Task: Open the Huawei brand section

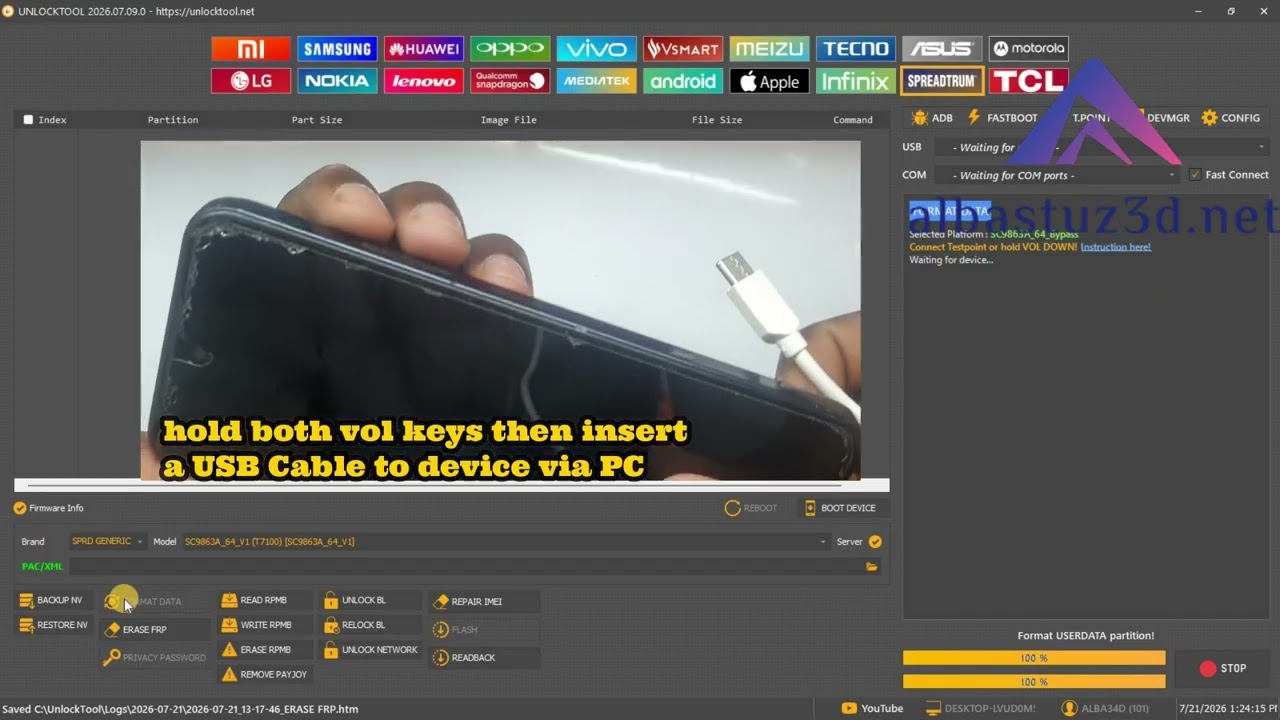Action: pyautogui.click(x=424, y=49)
